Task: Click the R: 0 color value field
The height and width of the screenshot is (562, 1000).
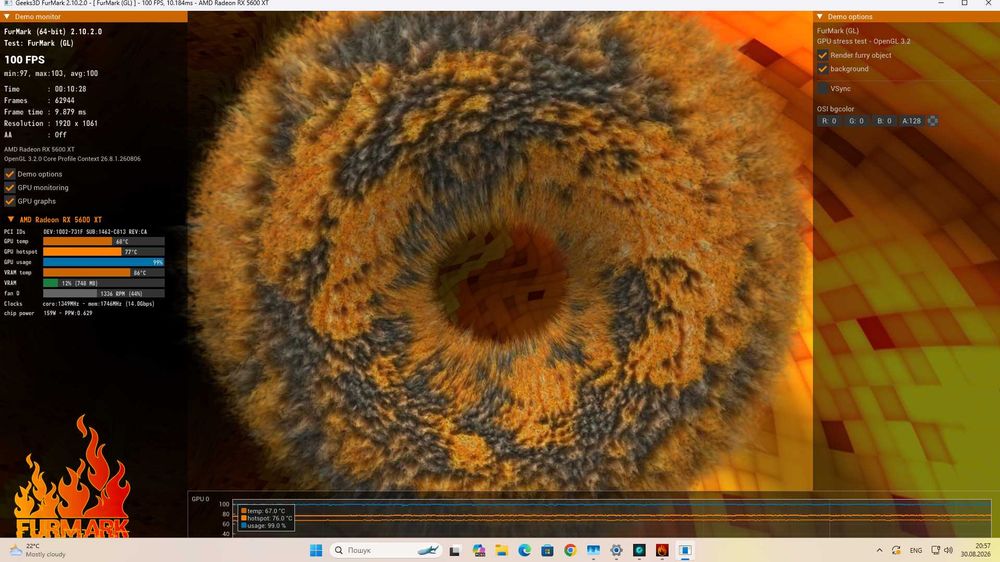Action: pyautogui.click(x=829, y=121)
